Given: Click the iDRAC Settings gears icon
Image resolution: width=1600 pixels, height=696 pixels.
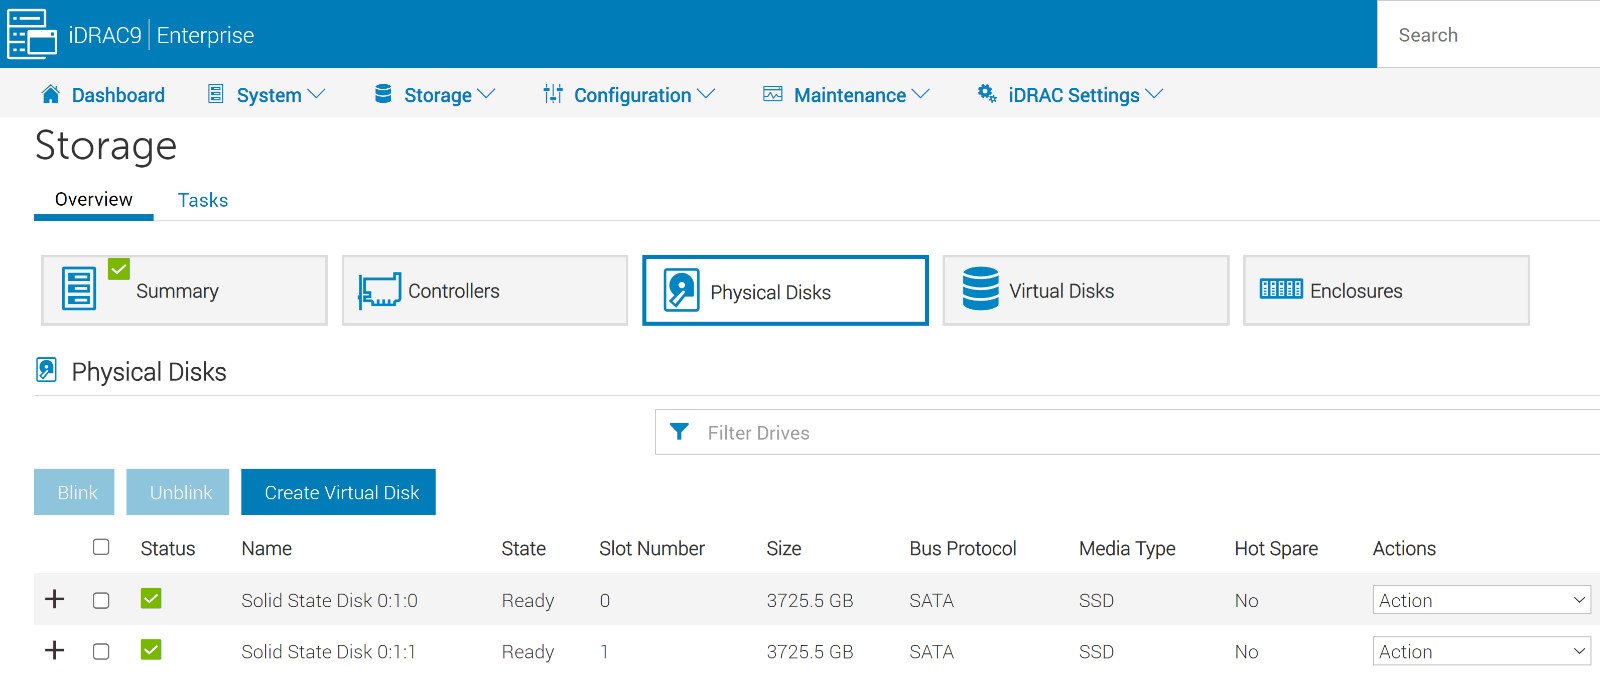Looking at the screenshot, I should pyautogui.click(x=987, y=94).
